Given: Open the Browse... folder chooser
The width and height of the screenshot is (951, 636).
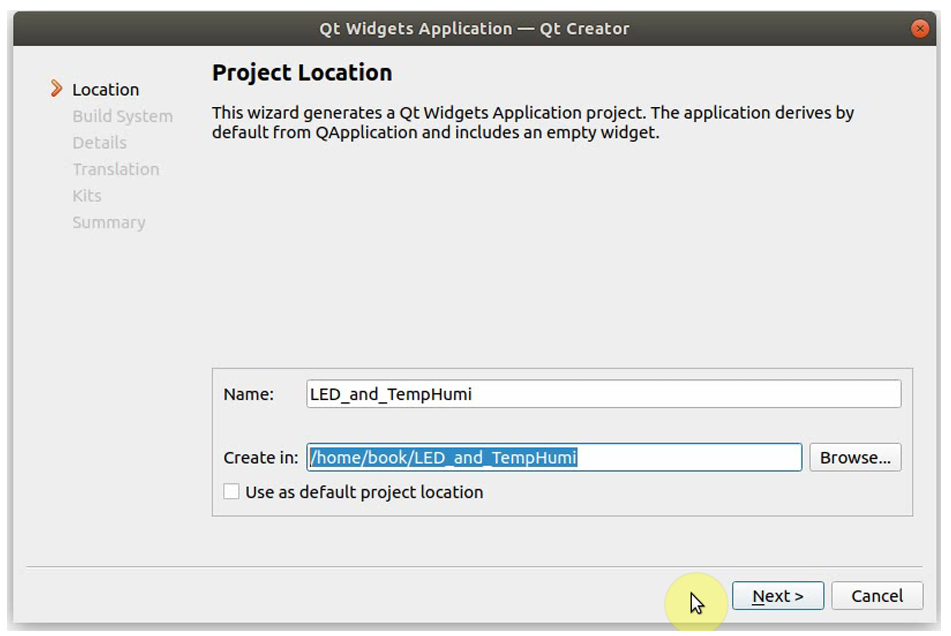Looking at the screenshot, I should point(855,457).
